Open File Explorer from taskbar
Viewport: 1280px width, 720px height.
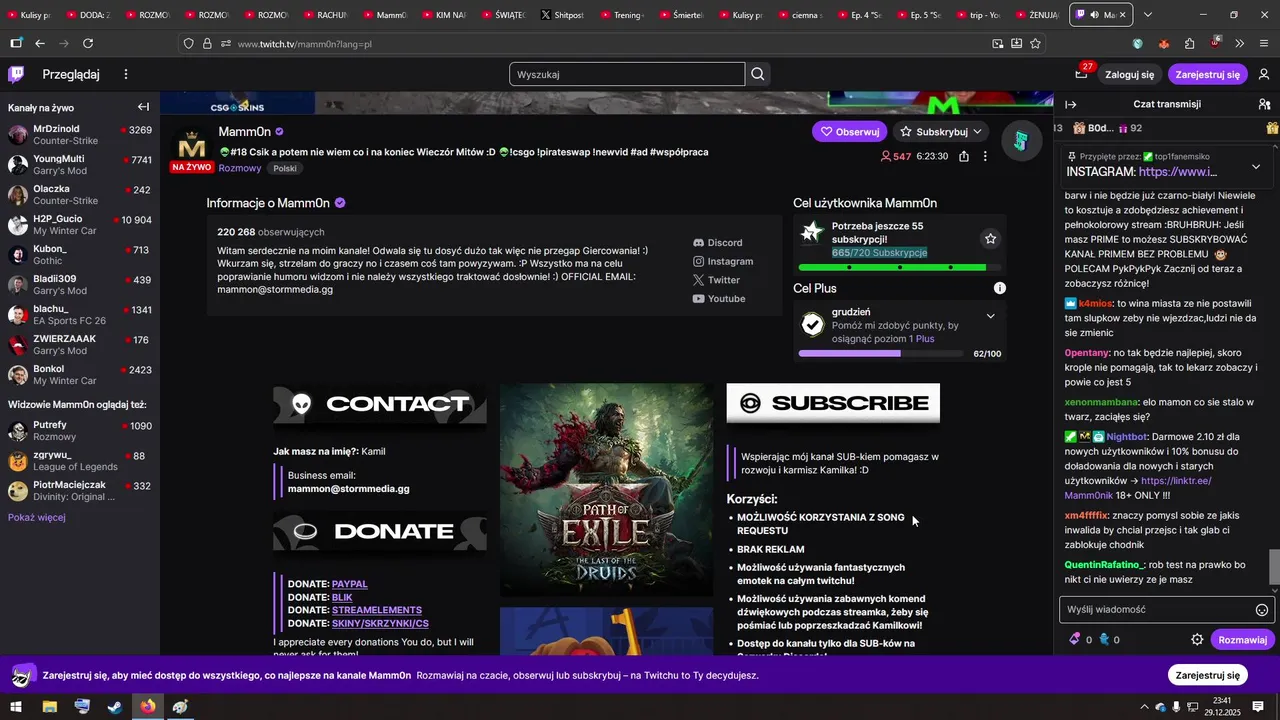50,707
